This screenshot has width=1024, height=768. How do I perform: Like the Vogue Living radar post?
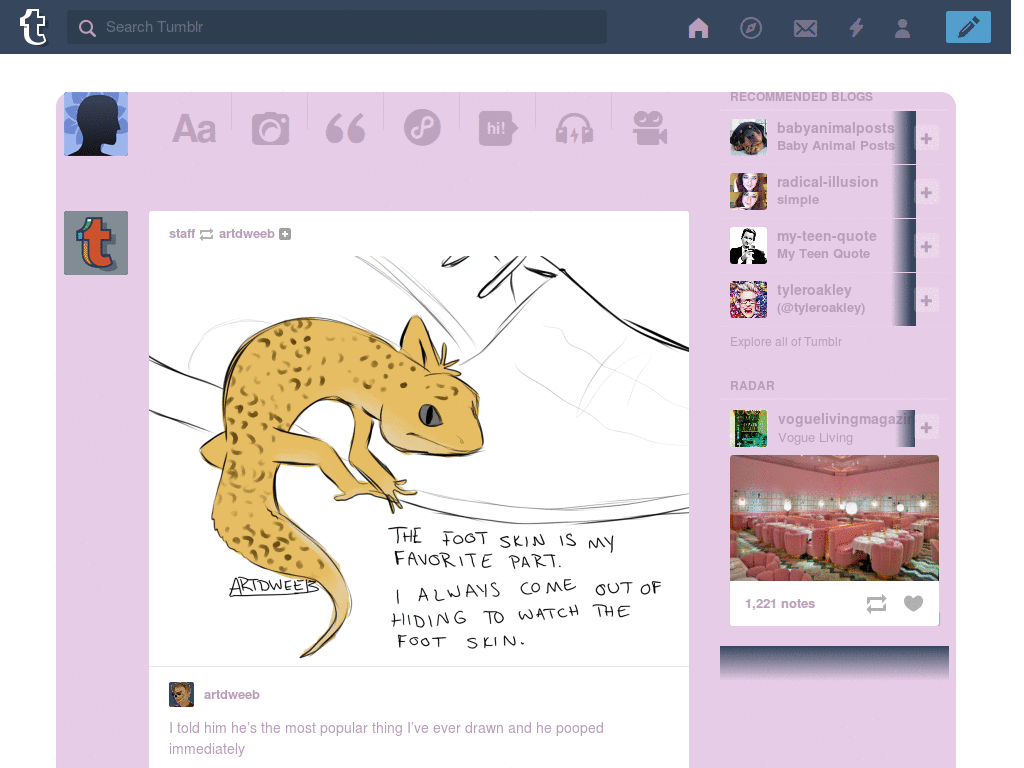tap(913, 603)
